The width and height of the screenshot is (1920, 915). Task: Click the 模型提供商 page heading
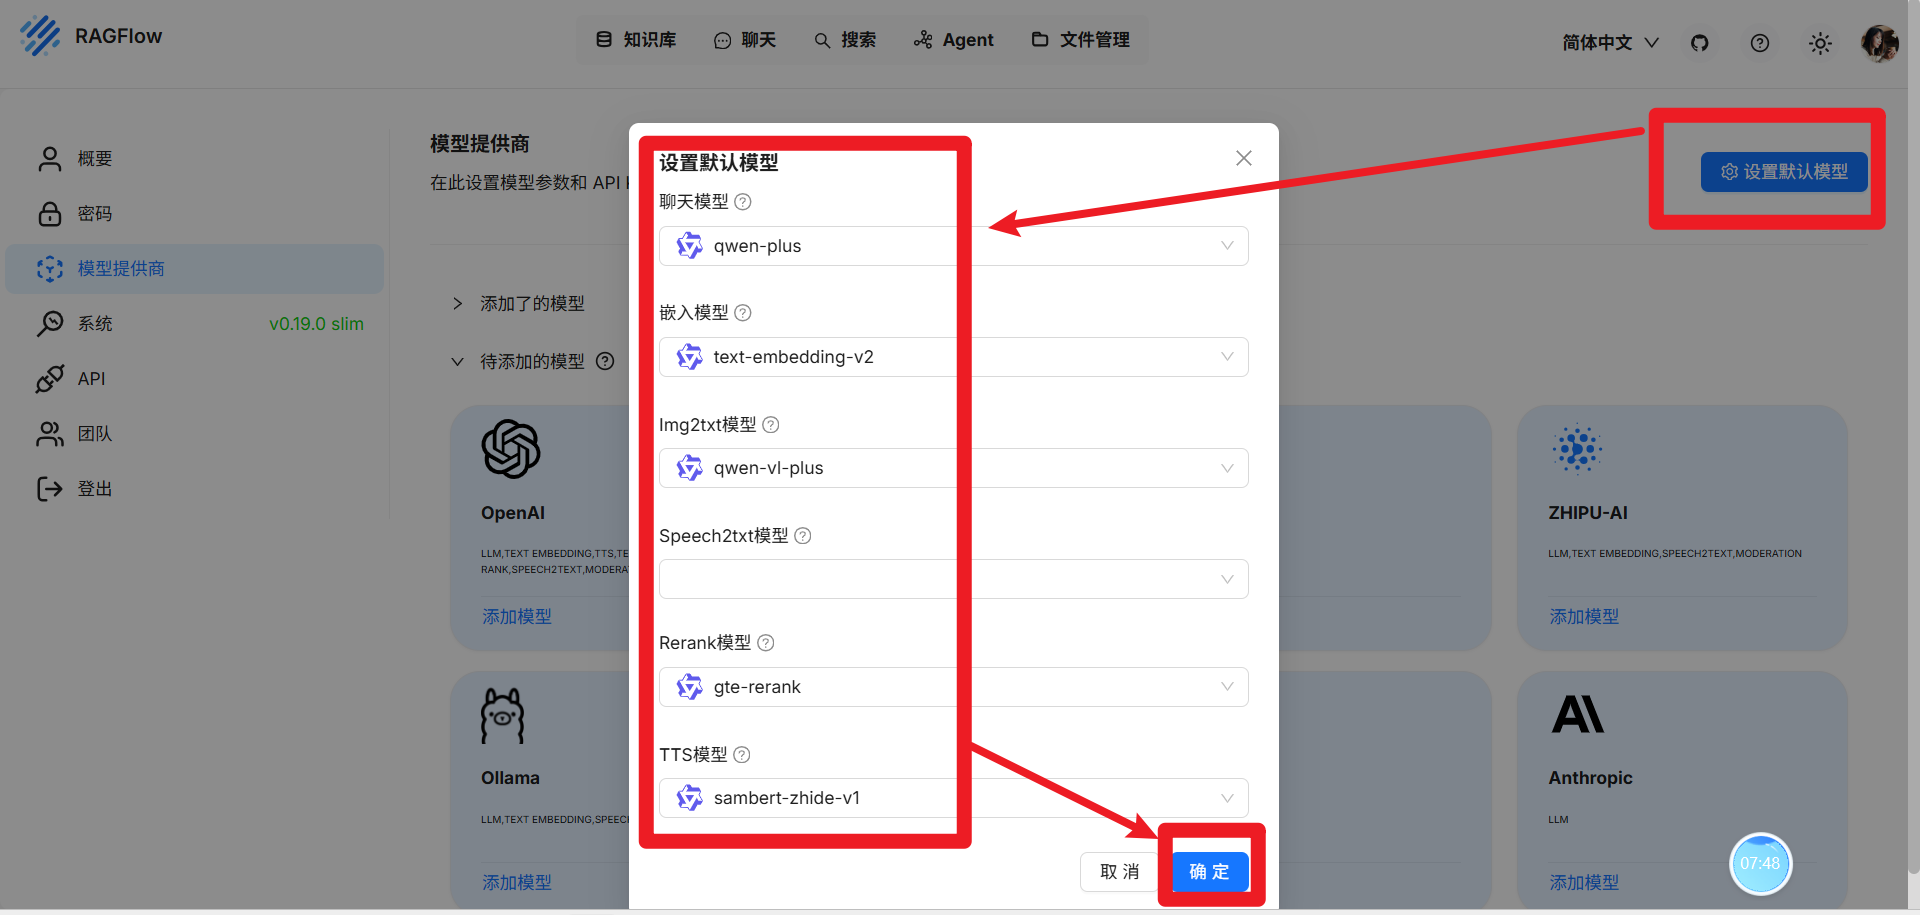480,144
